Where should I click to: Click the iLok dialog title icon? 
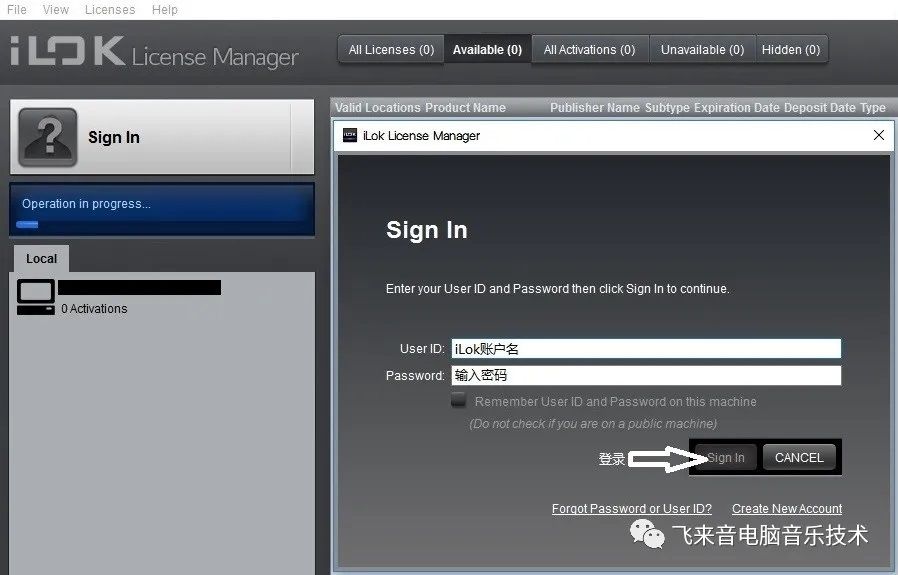coord(349,135)
